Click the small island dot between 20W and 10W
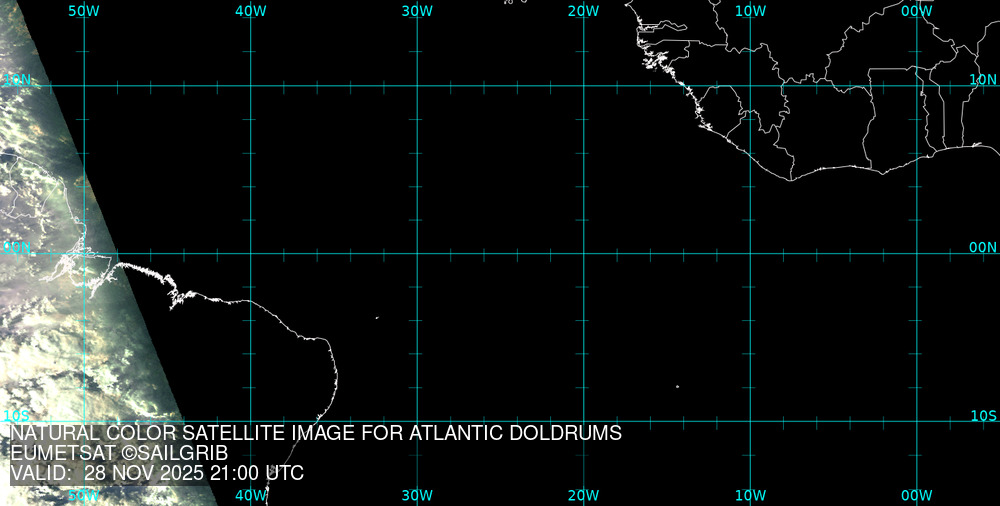This screenshot has height=506, width=1000. click(x=677, y=386)
